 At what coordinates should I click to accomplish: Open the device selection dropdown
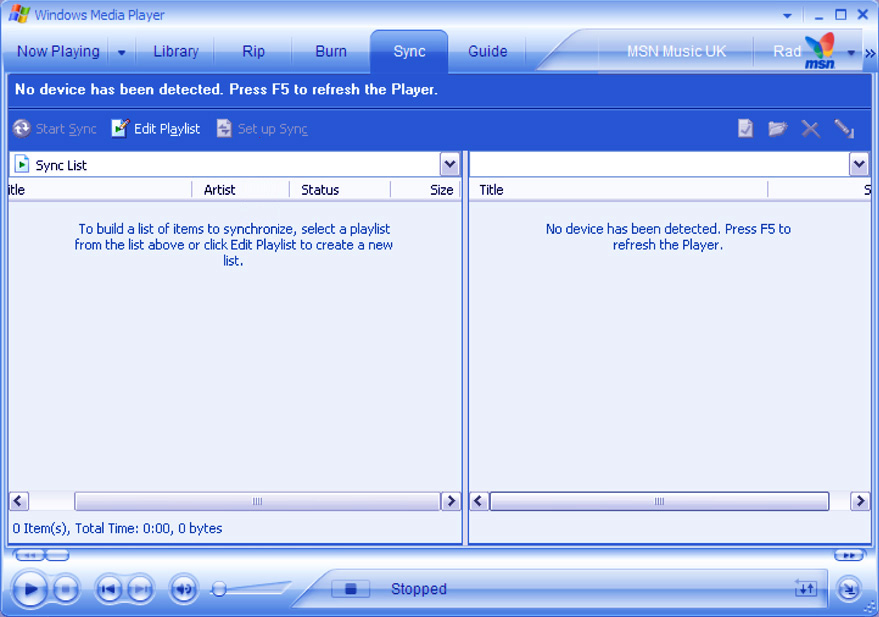pyautogui.click(x=859, y=165)
